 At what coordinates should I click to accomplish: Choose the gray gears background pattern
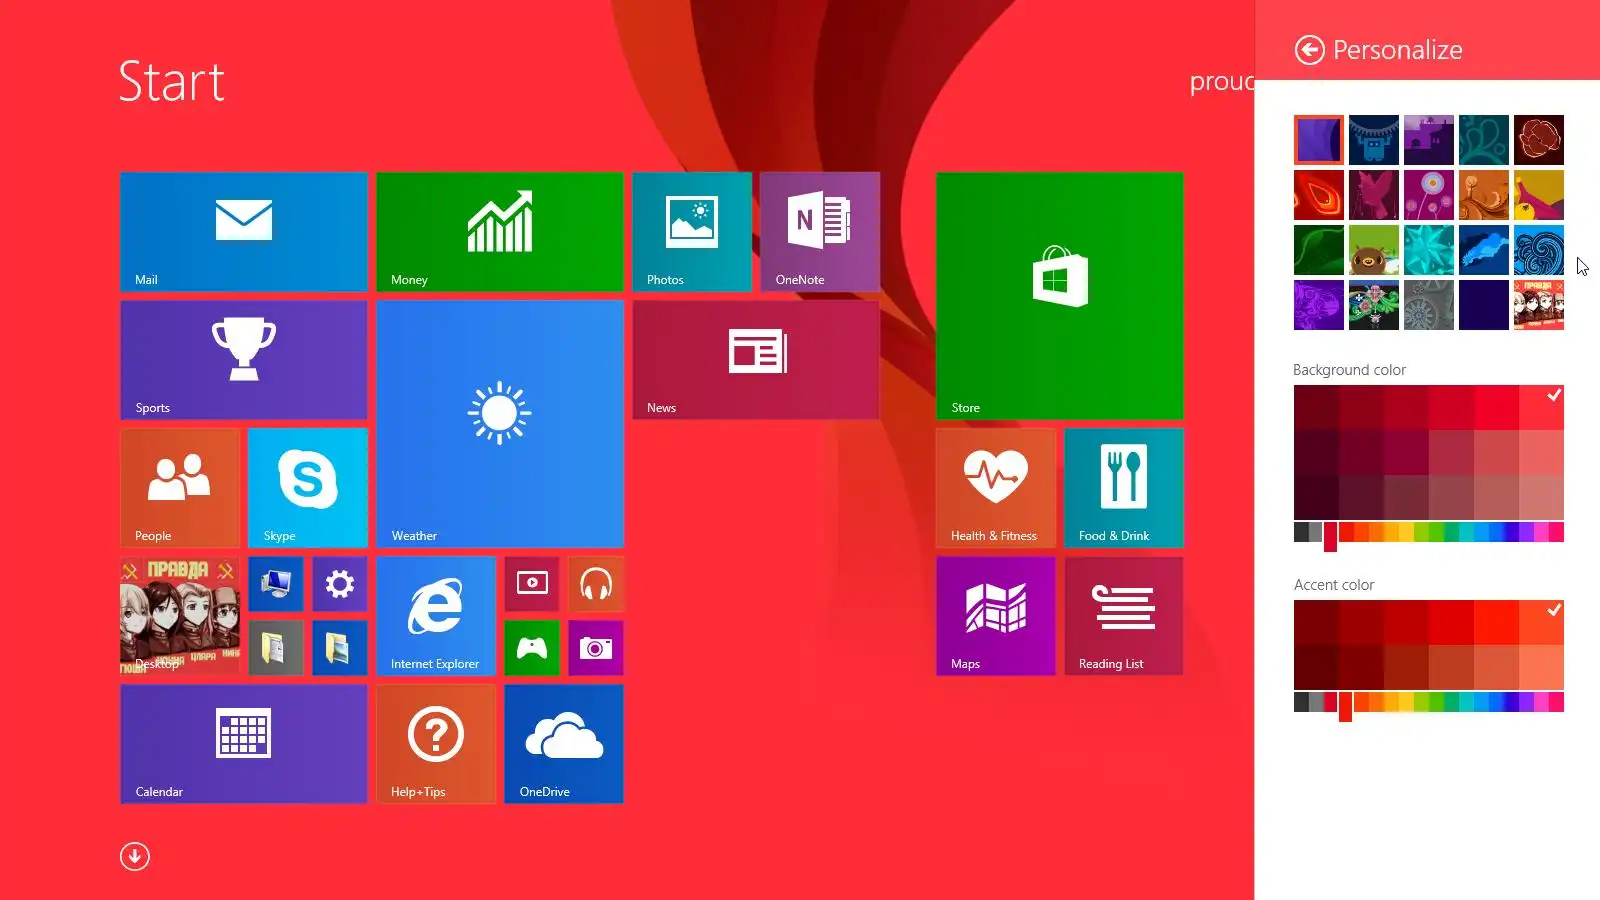tap(1429, 305)
